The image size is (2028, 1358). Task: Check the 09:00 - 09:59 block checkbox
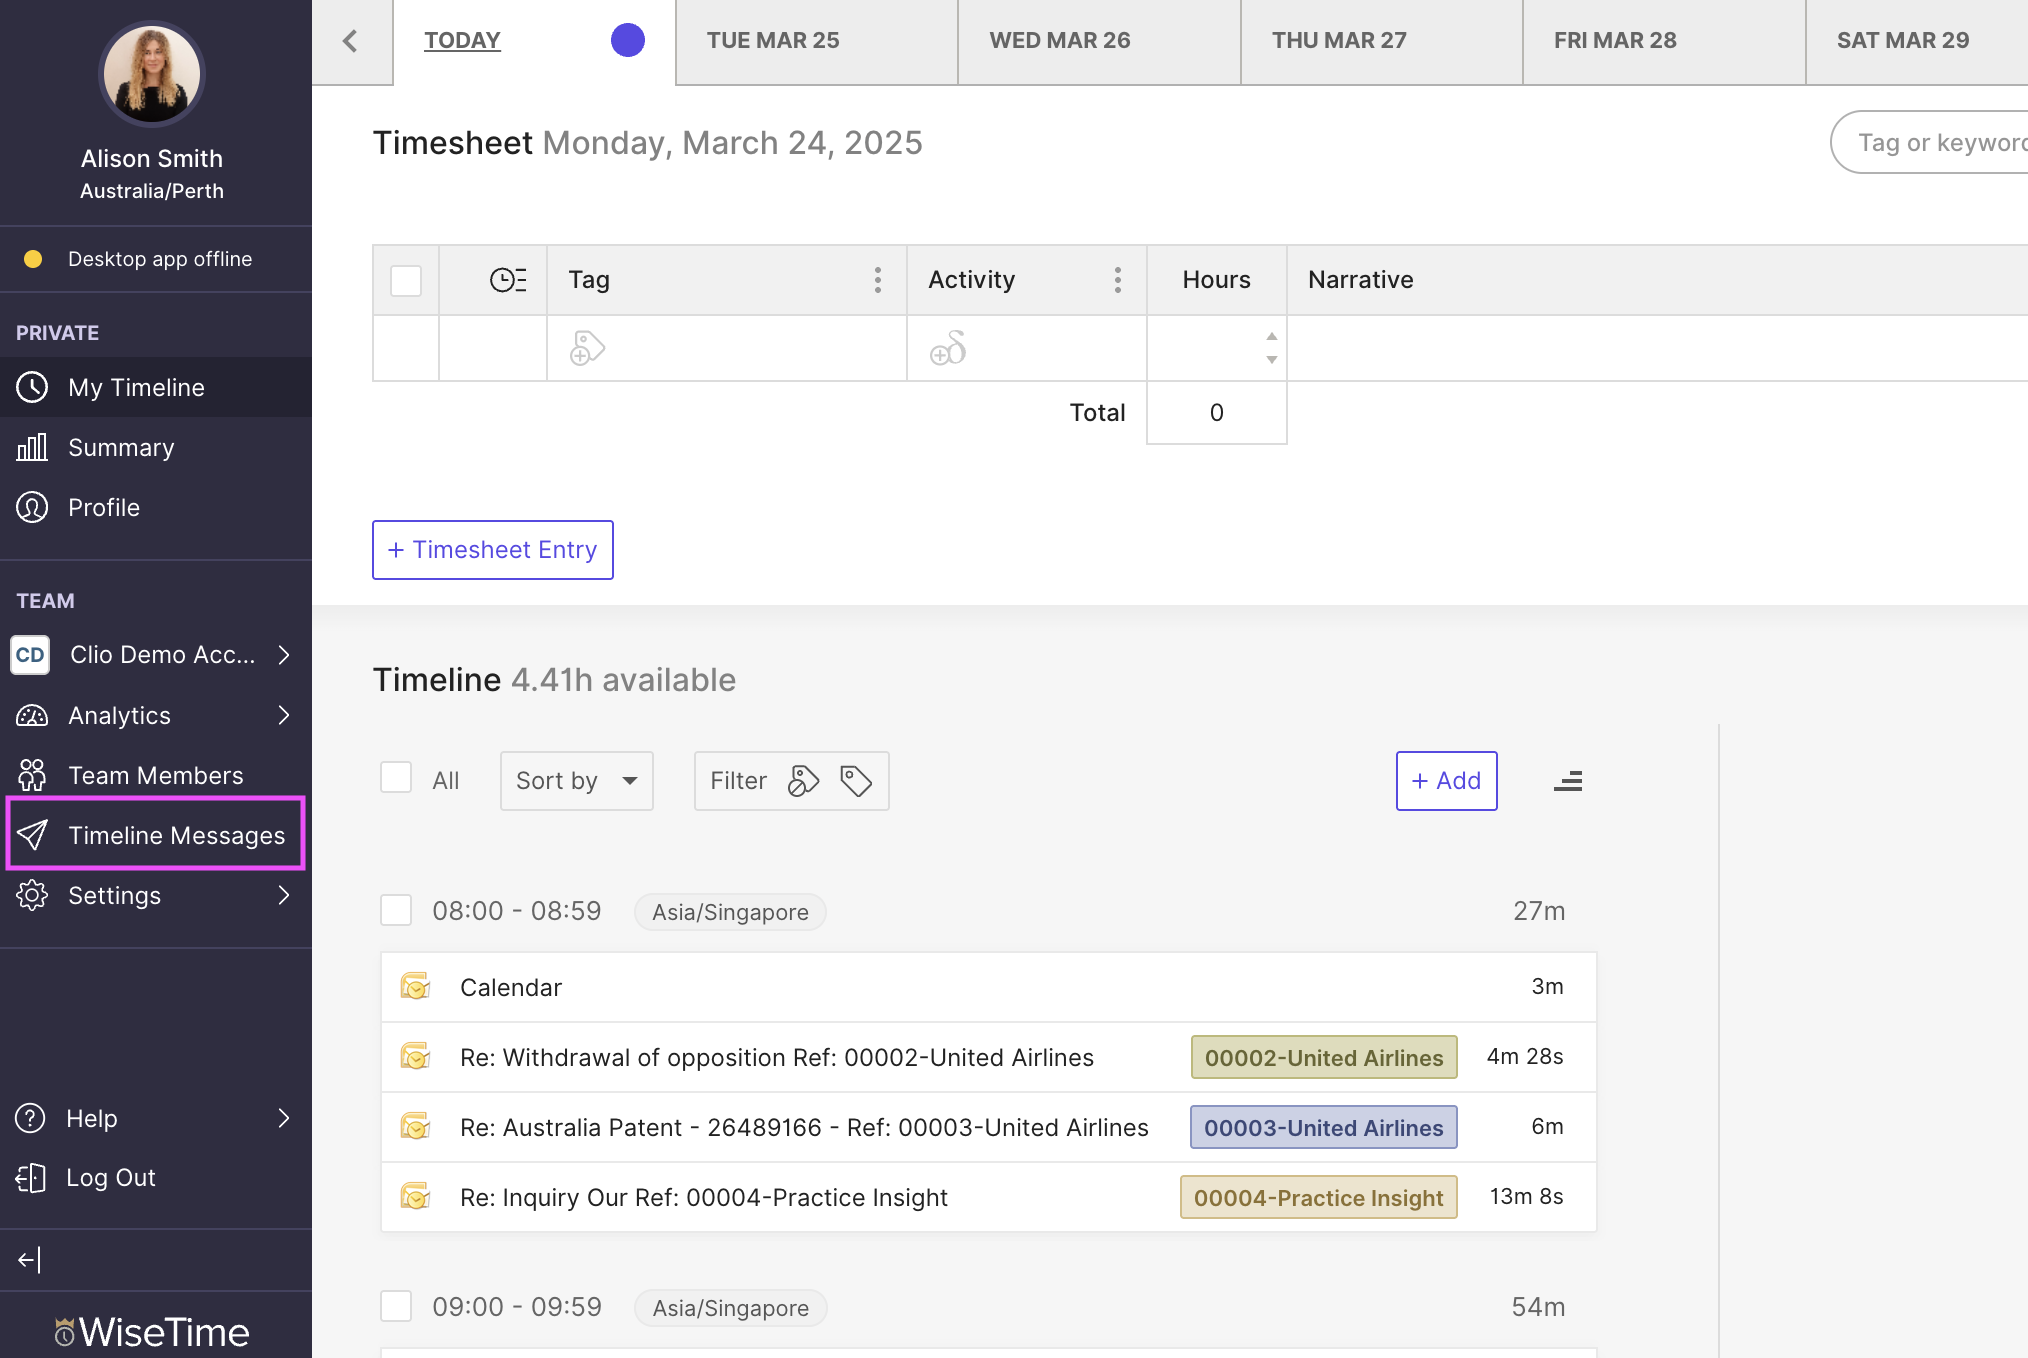396,1306
